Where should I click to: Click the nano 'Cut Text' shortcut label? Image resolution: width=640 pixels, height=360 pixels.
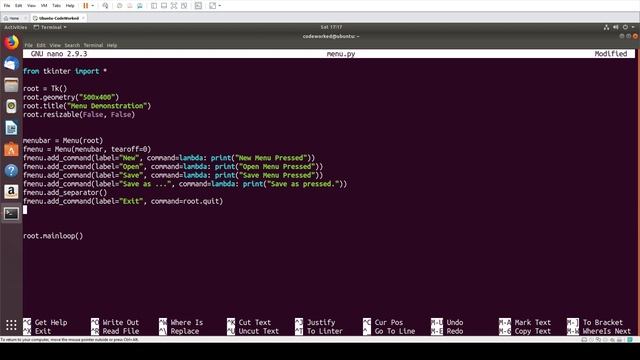(254, 322)
